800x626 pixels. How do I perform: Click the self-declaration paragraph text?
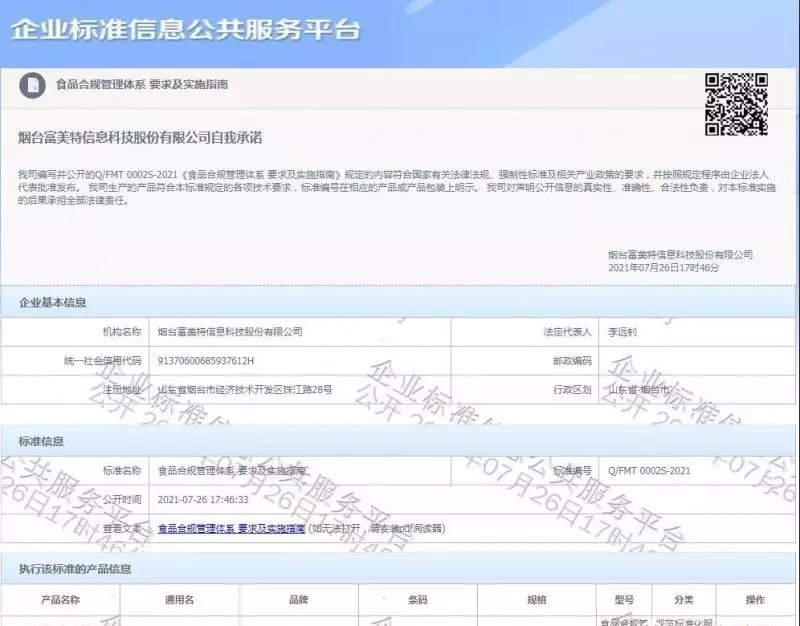397,187
